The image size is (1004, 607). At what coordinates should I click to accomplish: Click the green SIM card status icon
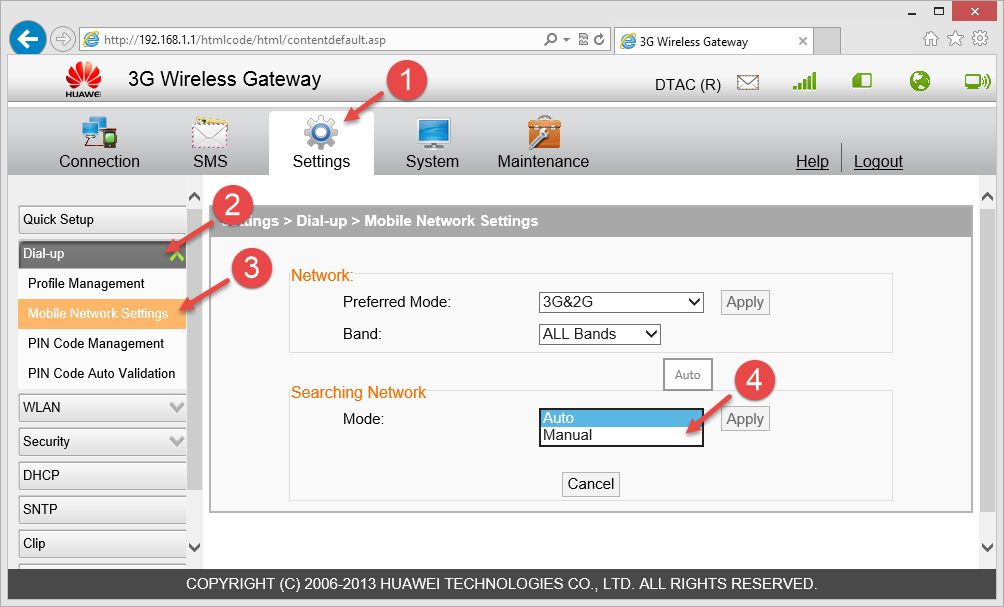click(862, 82)
